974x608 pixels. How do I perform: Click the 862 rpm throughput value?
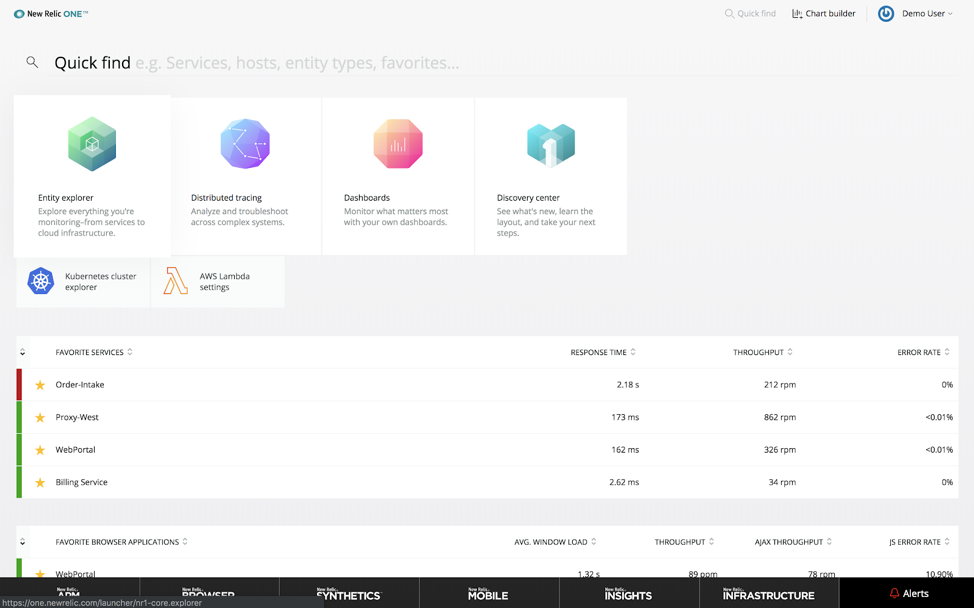(x=780, y=417)
